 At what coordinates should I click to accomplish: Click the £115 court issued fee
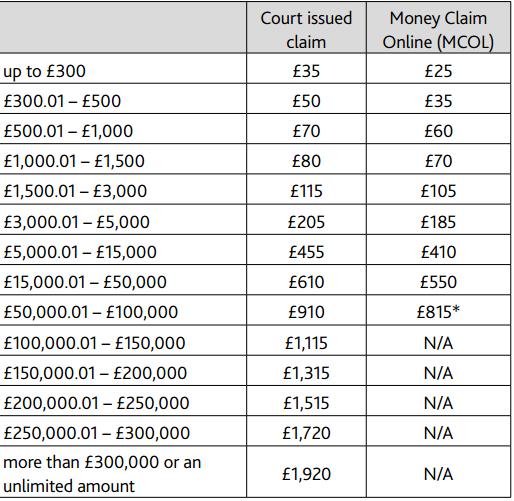pyautogui.click(x=306, y=191)
